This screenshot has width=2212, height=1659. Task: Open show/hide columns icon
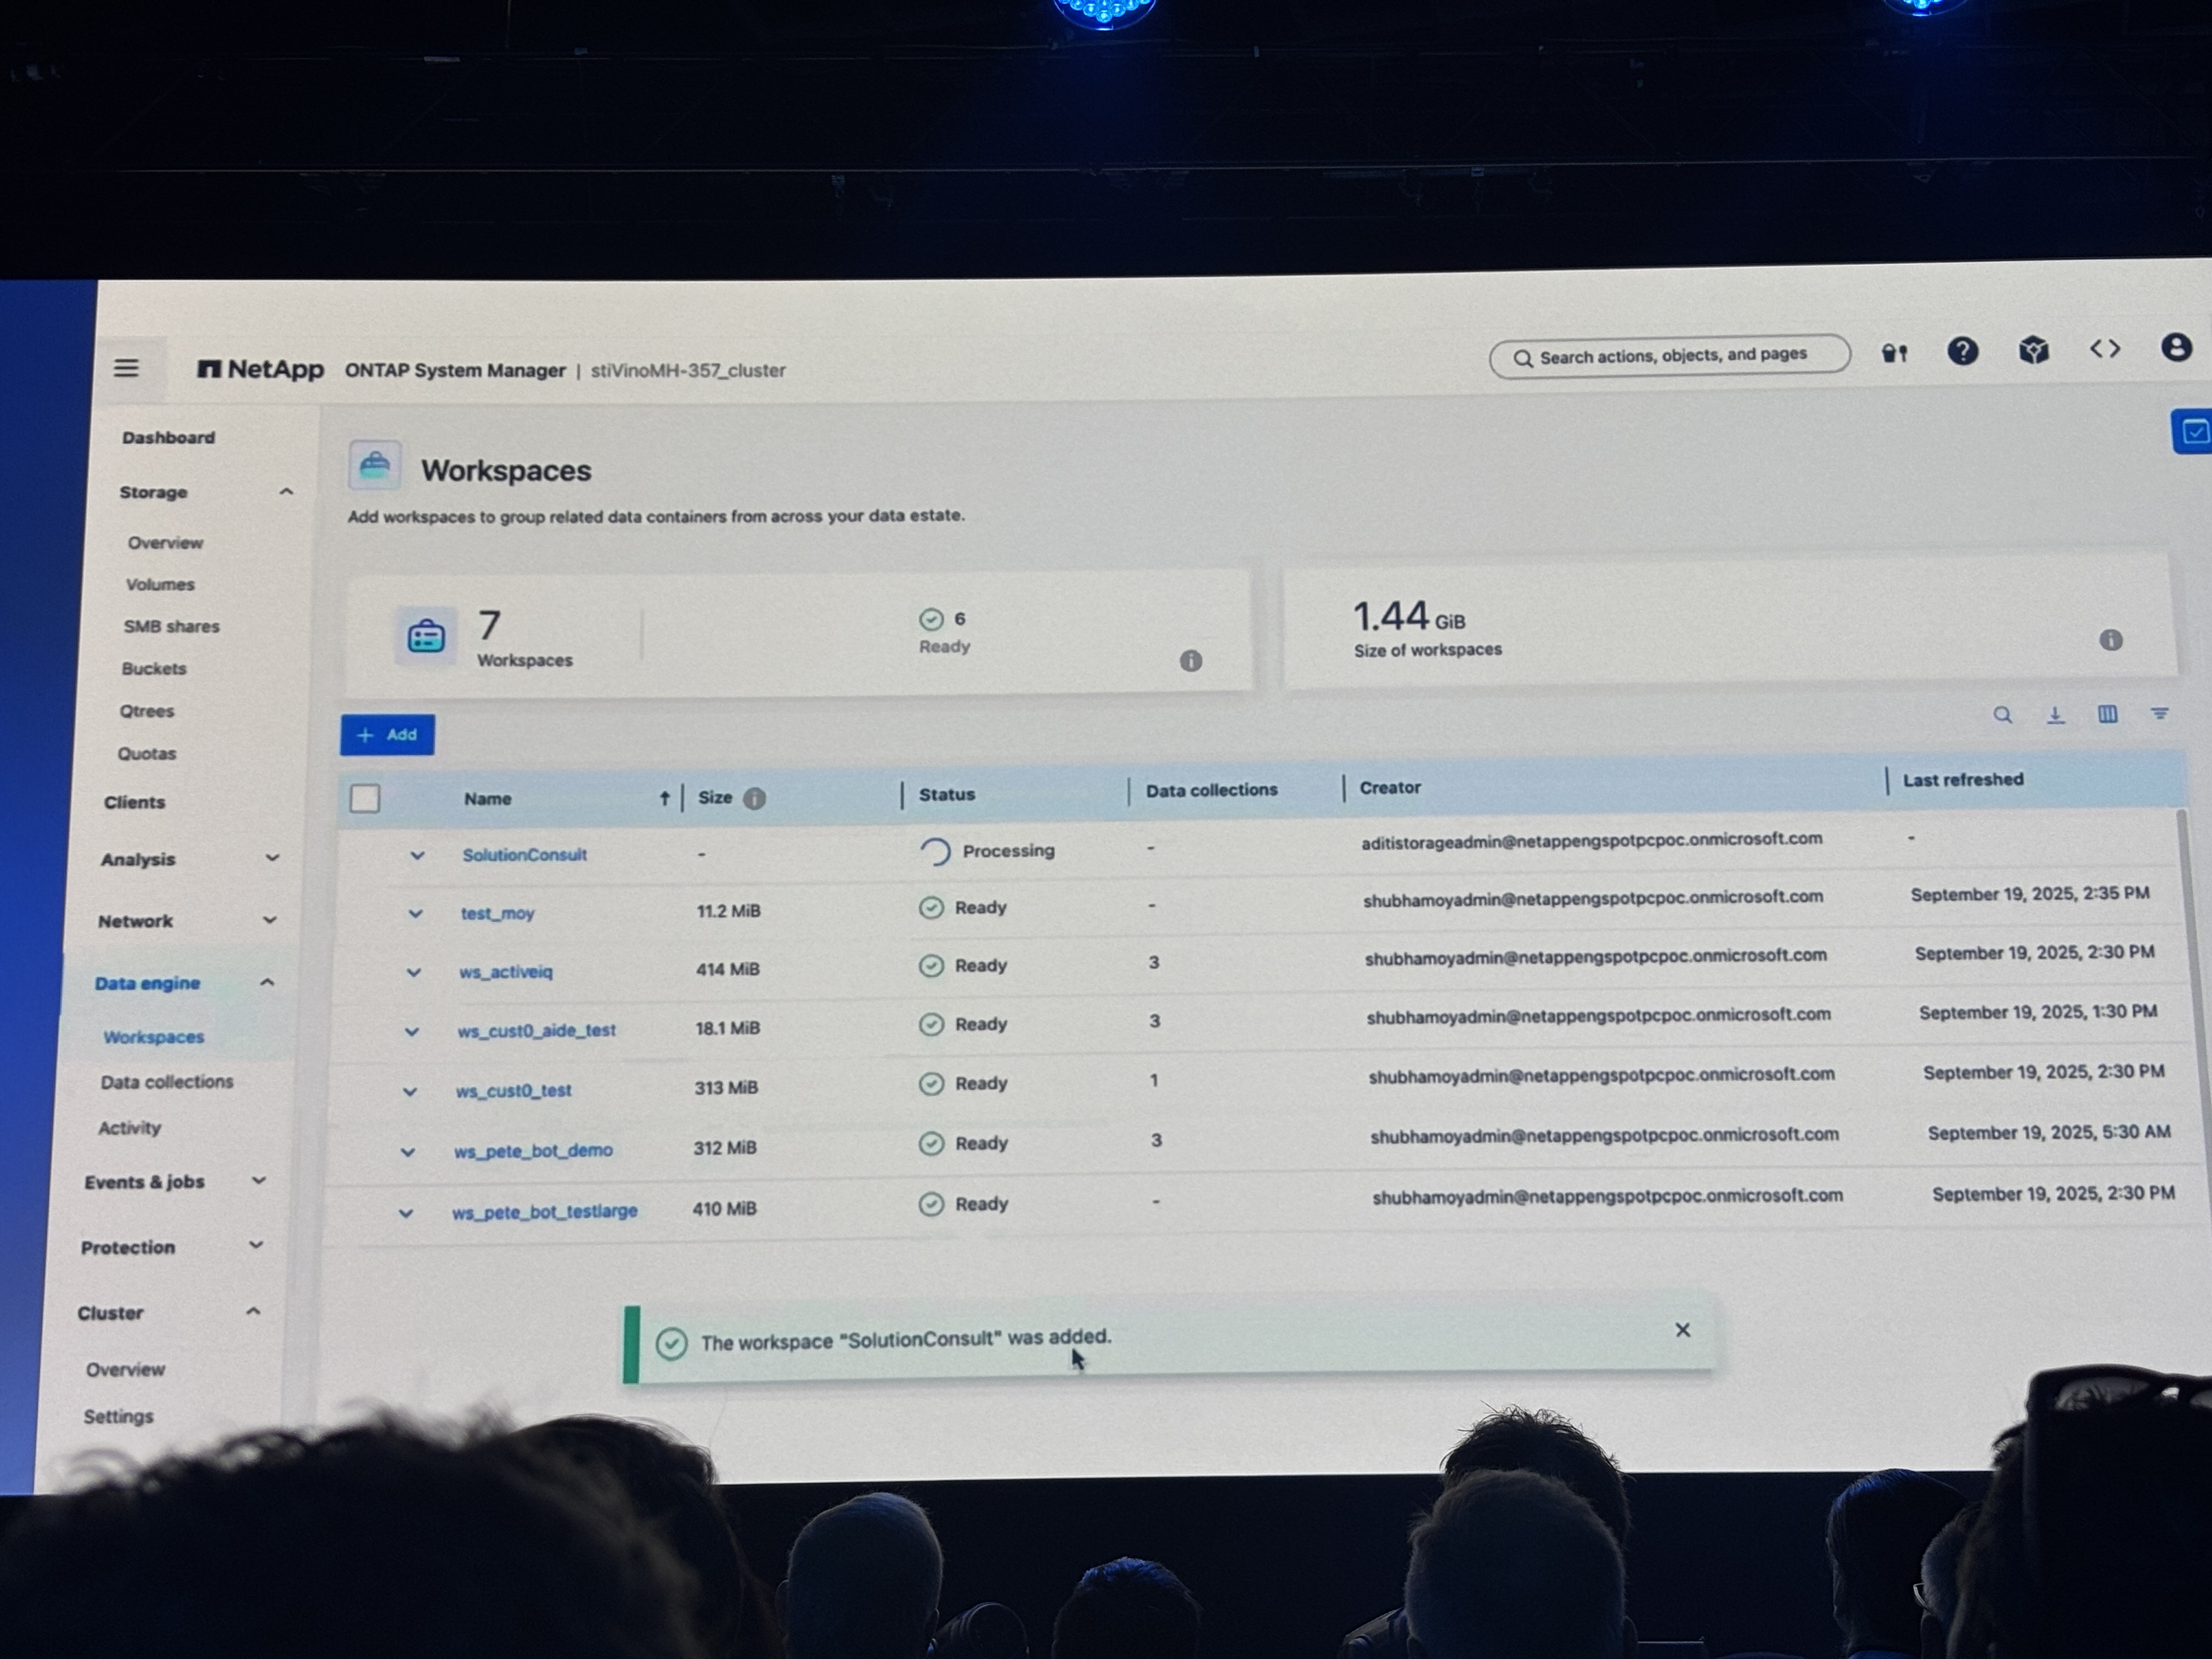tap(2107, 714)
